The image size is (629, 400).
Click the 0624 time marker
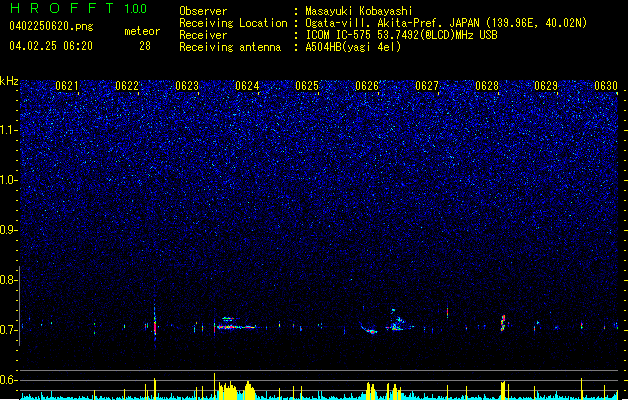point(247,86)
